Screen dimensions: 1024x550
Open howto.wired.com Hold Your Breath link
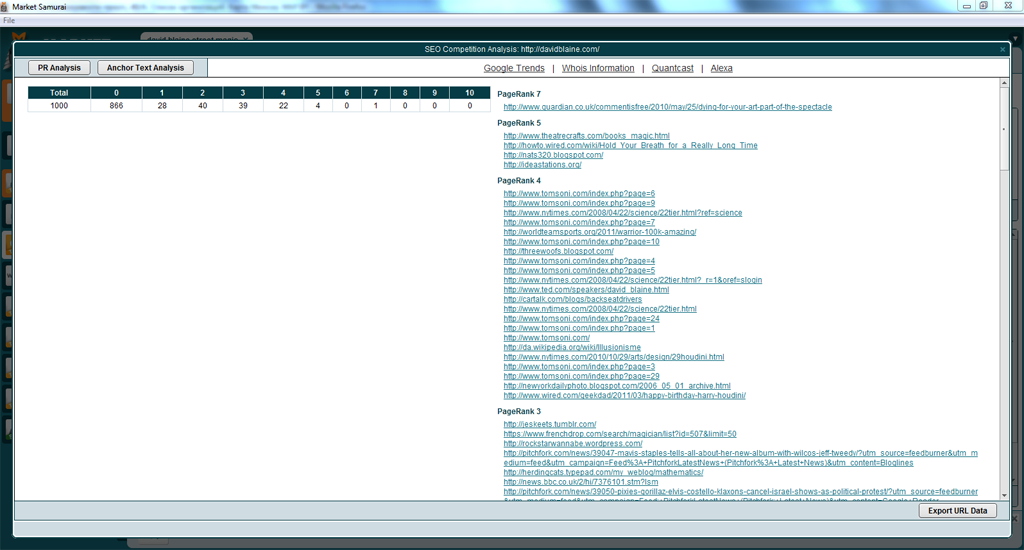click(630, 146)
